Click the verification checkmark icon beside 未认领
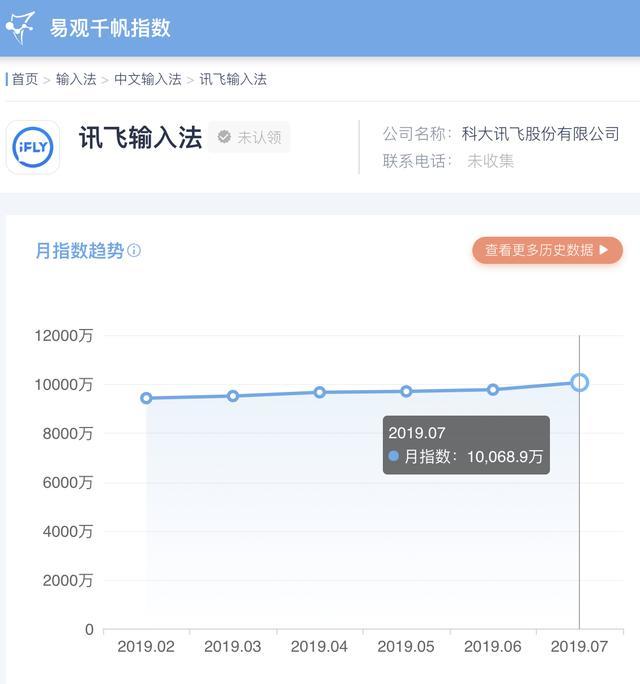The height and width of the screenshot is (684, 640). 224,137
